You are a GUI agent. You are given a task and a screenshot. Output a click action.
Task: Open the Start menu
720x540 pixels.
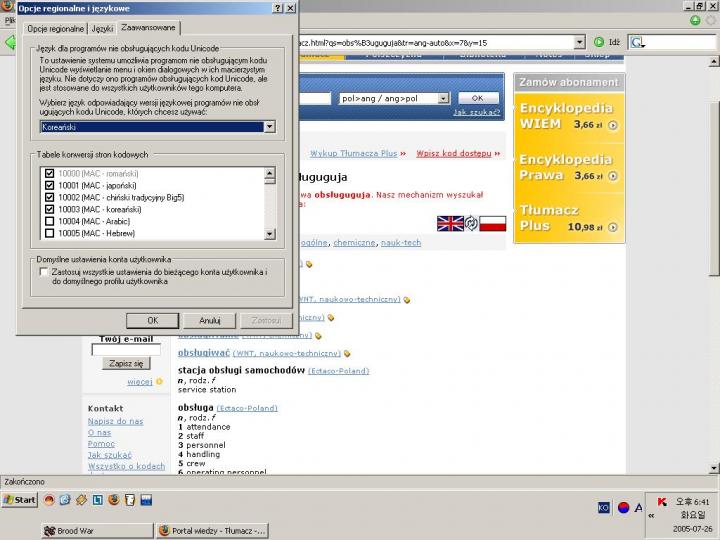(19, 500)
